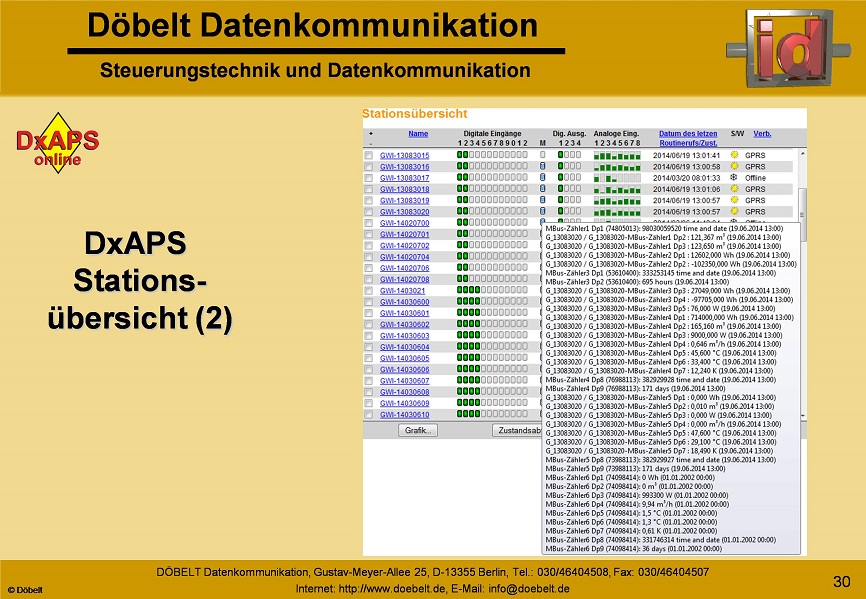Image resolution: width=866 pixels, height=599 pixels.
Task: Select the checkbox next to GWI-14030610
Action: pos(369,414)
